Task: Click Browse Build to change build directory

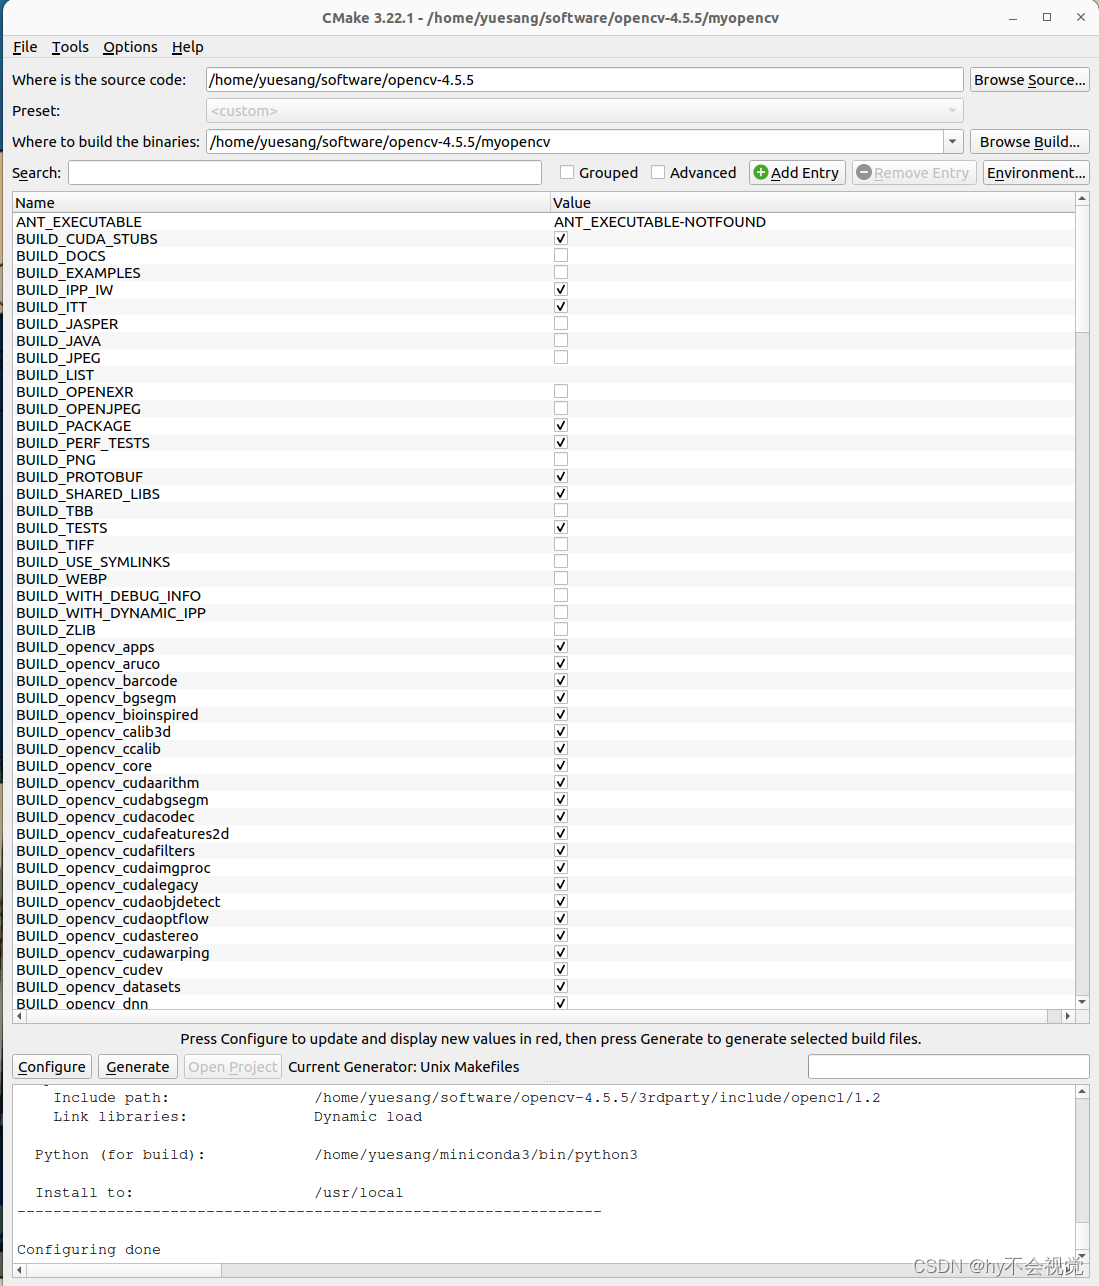Action: [x=1029, y=141]
